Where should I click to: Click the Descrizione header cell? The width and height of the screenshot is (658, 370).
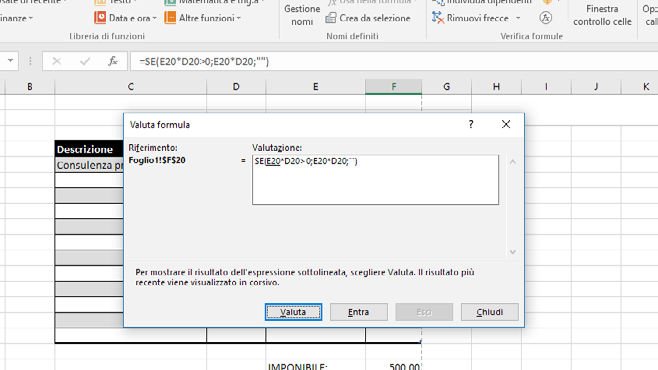[89, 149]
